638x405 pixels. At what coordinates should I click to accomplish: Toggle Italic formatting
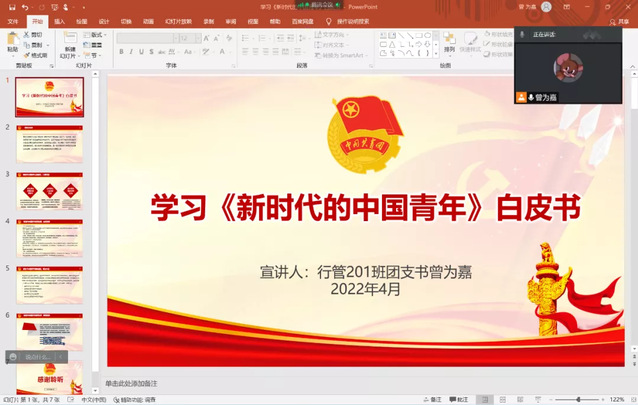131,52
